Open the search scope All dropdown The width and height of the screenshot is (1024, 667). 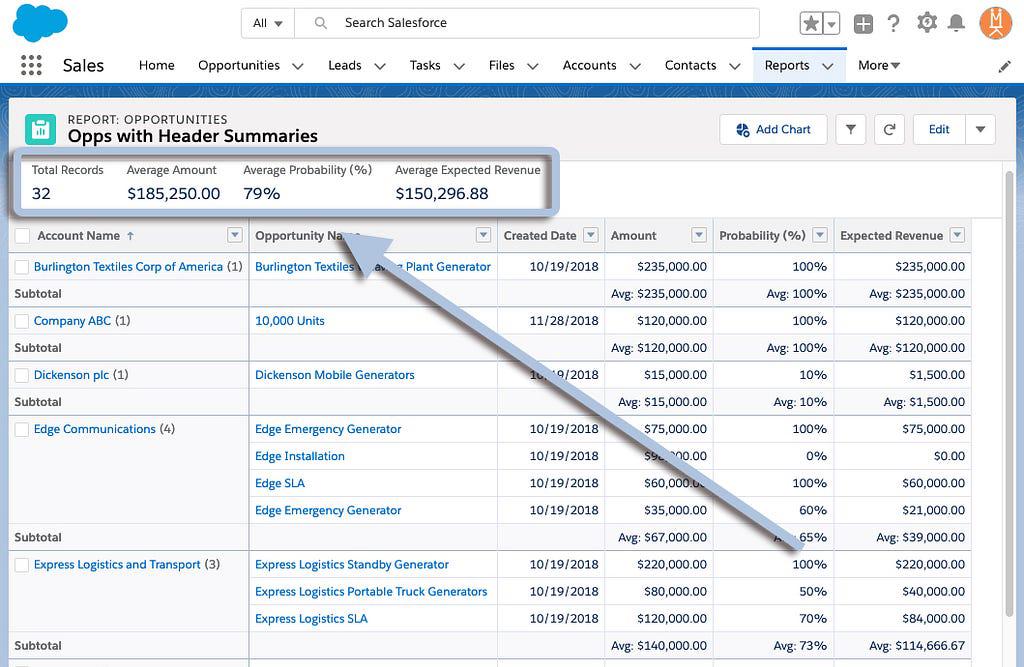point(267,23)
